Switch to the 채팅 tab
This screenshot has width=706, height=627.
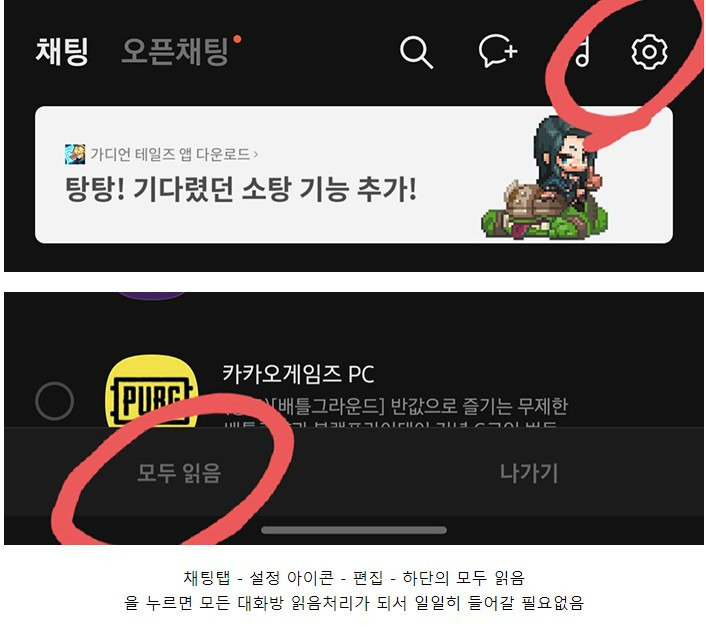pos(62,51)
